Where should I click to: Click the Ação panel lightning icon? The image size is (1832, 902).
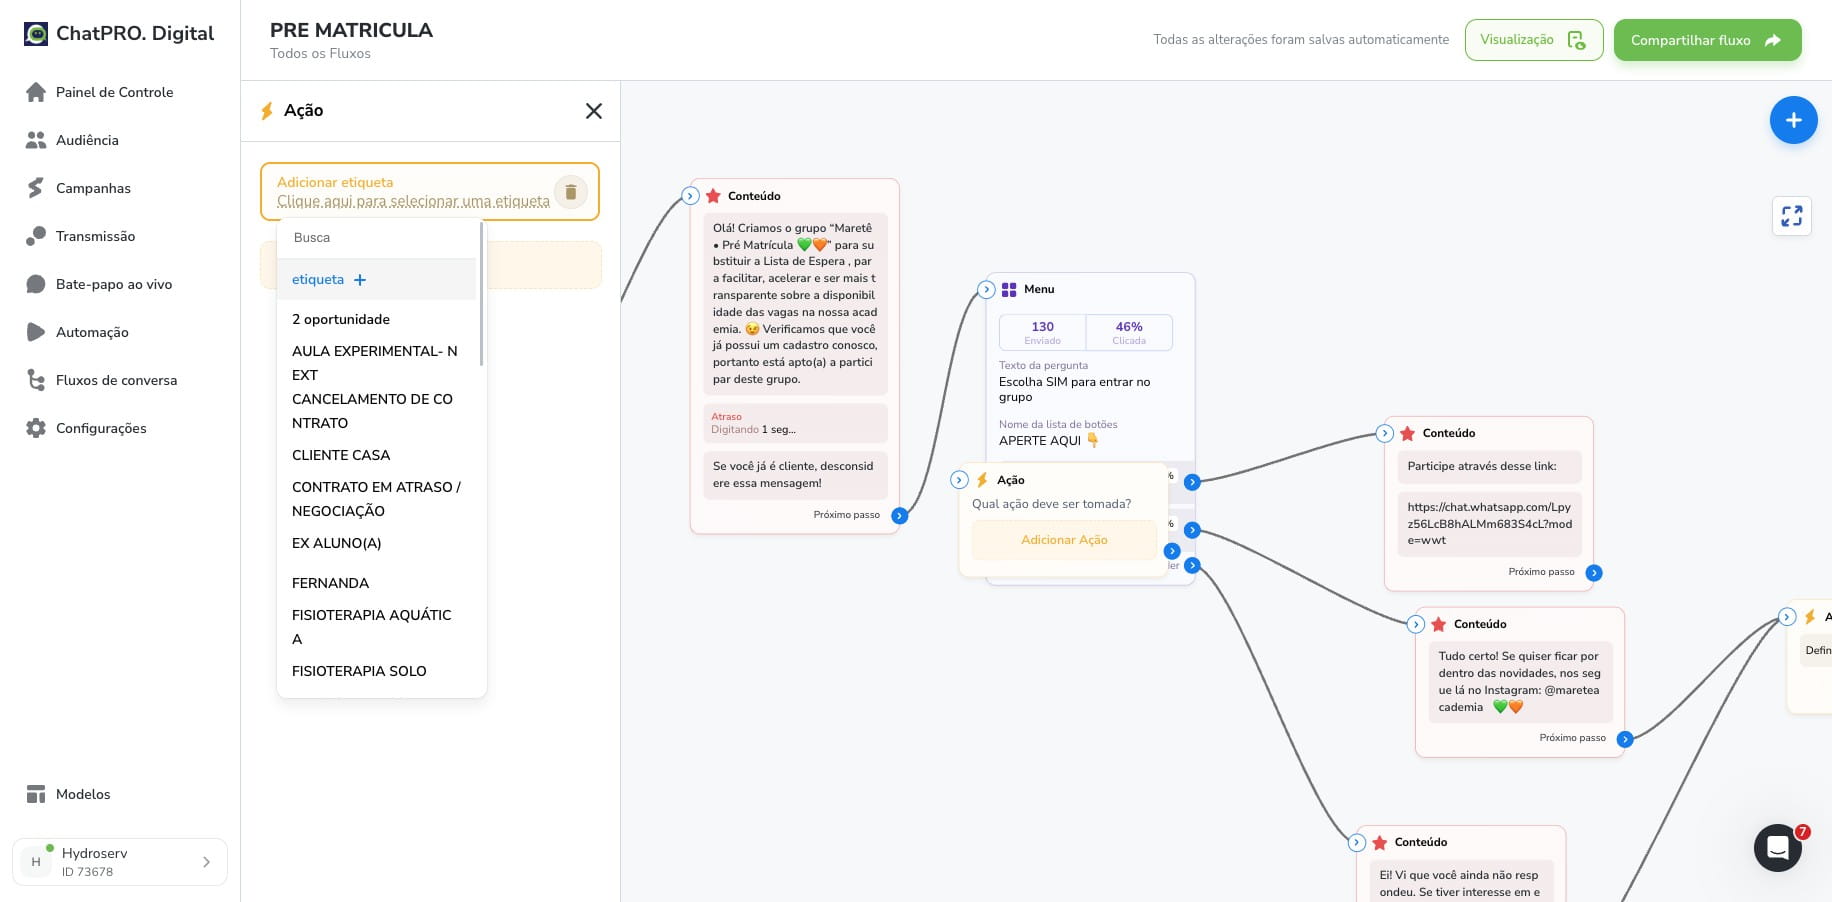point(267,111)
